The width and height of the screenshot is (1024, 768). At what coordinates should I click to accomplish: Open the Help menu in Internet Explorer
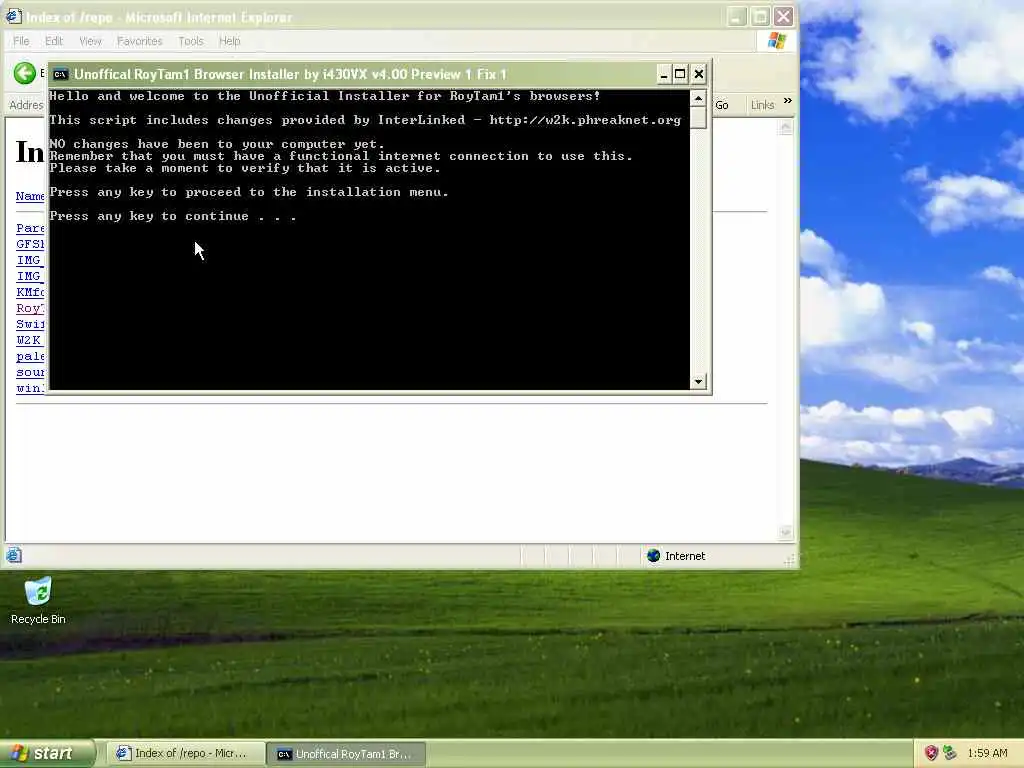(x=229, y=41)
